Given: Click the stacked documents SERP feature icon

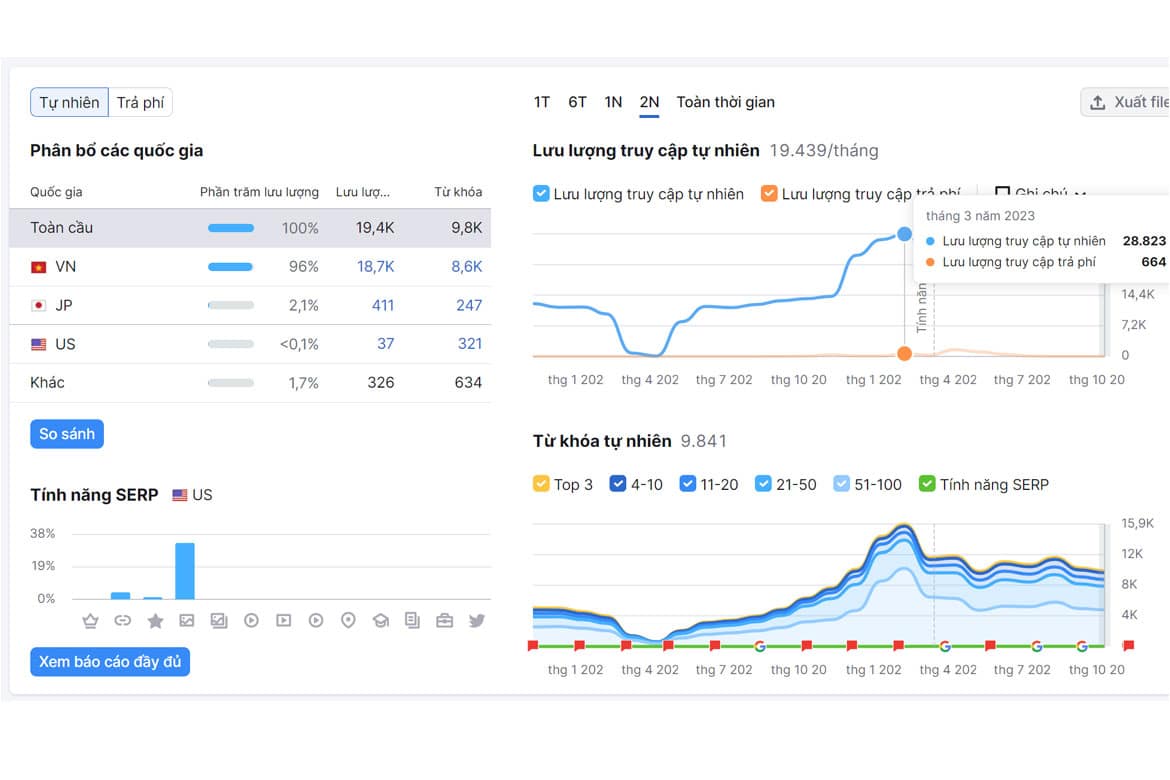Looking at the screenshot, I should pyautogui.click(x=412, y=620).
